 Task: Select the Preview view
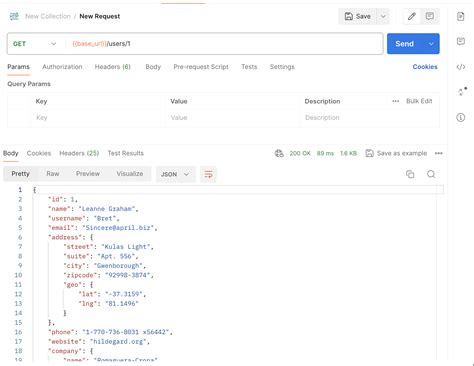coord(88,174)
